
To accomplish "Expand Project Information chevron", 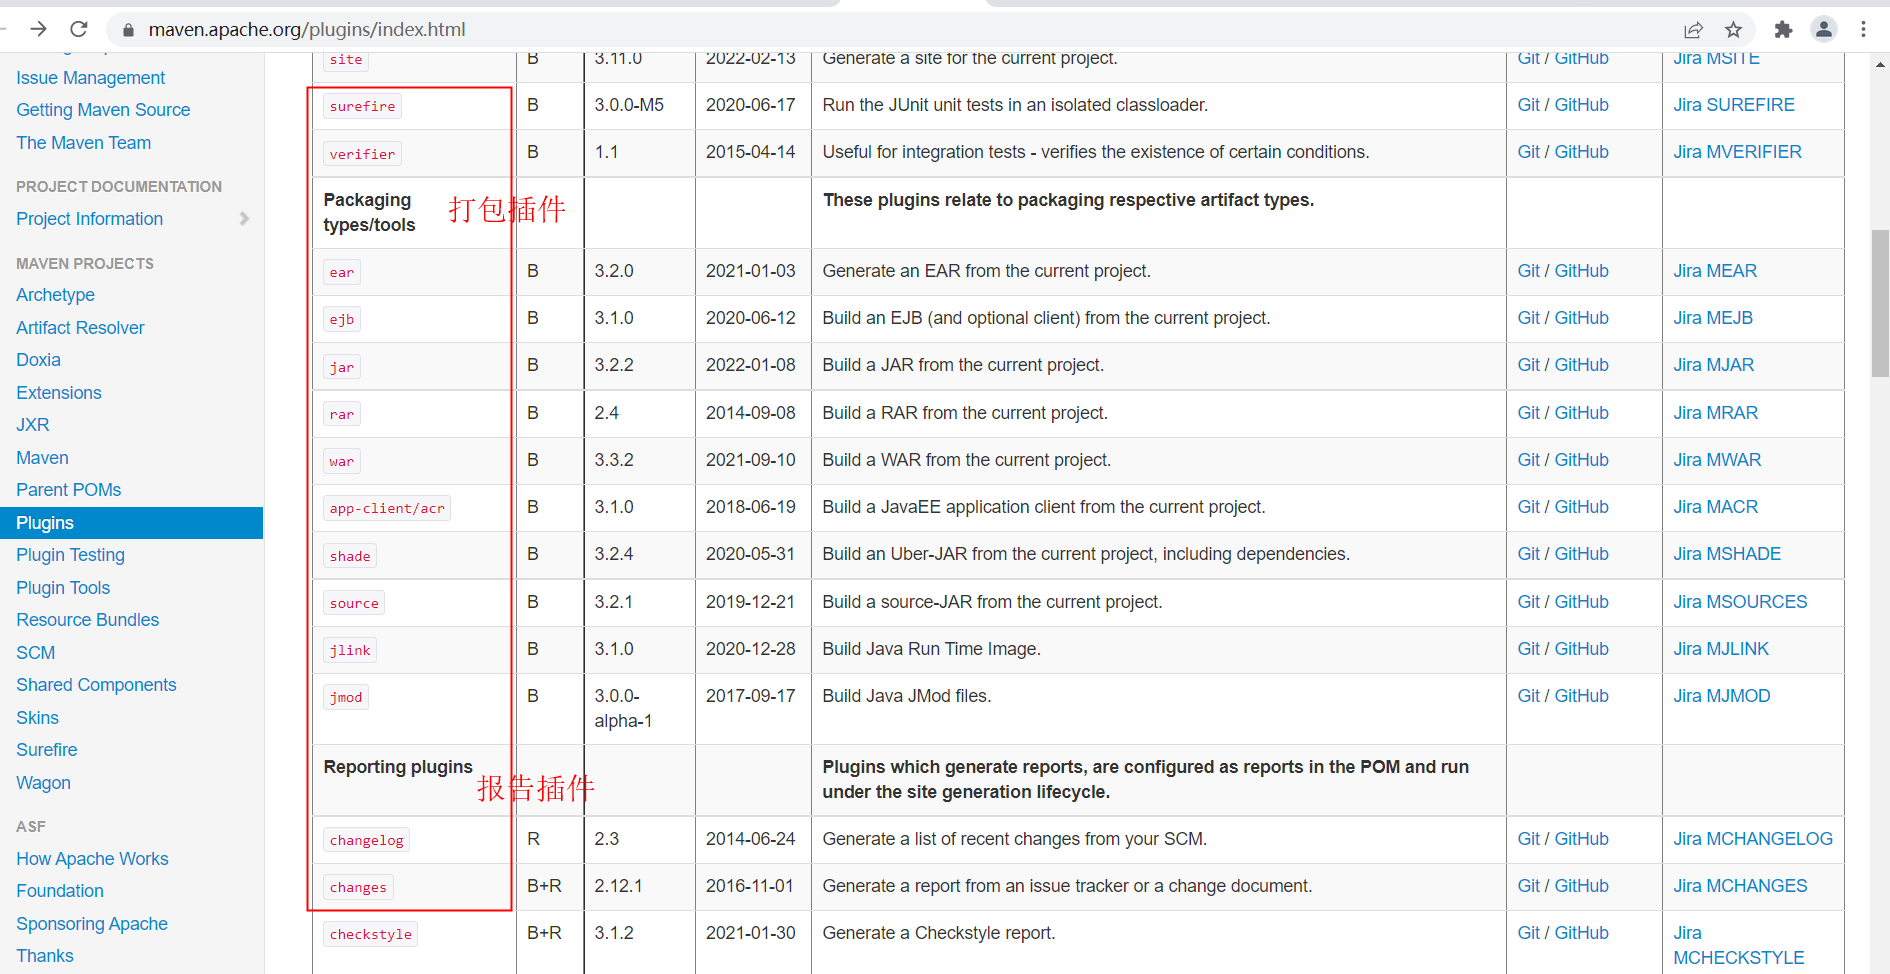I will coord(244,219).
